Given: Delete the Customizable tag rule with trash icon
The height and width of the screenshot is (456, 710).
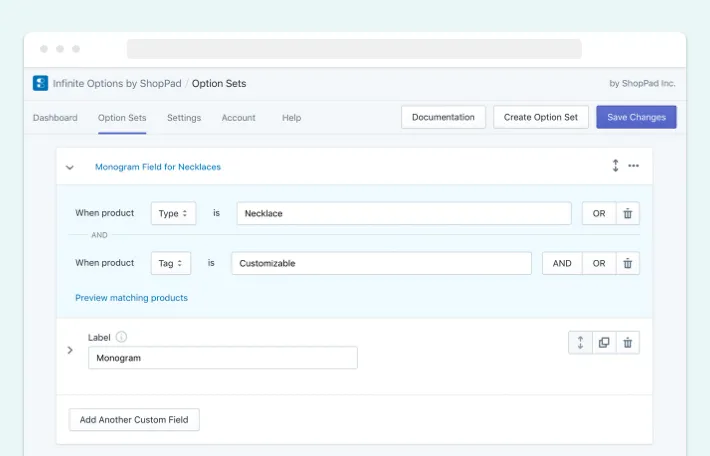Looking at the screenshot, I should point(628,263).
